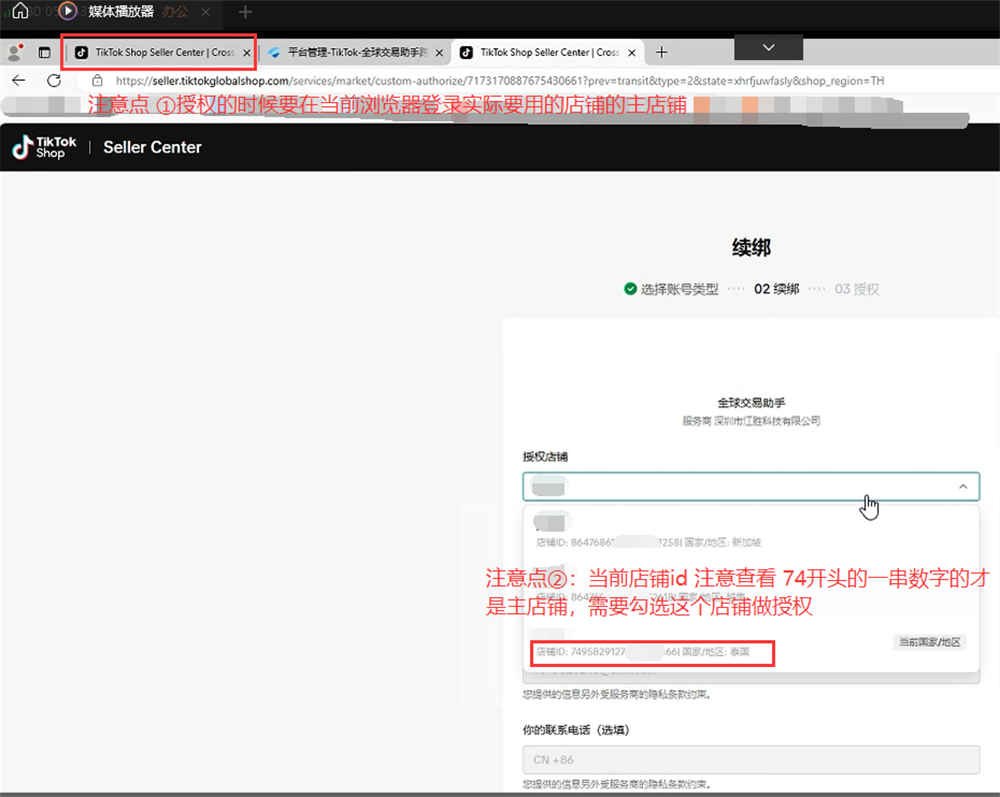Image resolution: width=1000 pixels, height=797 pixels.
Task: Reload the page with refresh icon
Action: coord(54,80)
